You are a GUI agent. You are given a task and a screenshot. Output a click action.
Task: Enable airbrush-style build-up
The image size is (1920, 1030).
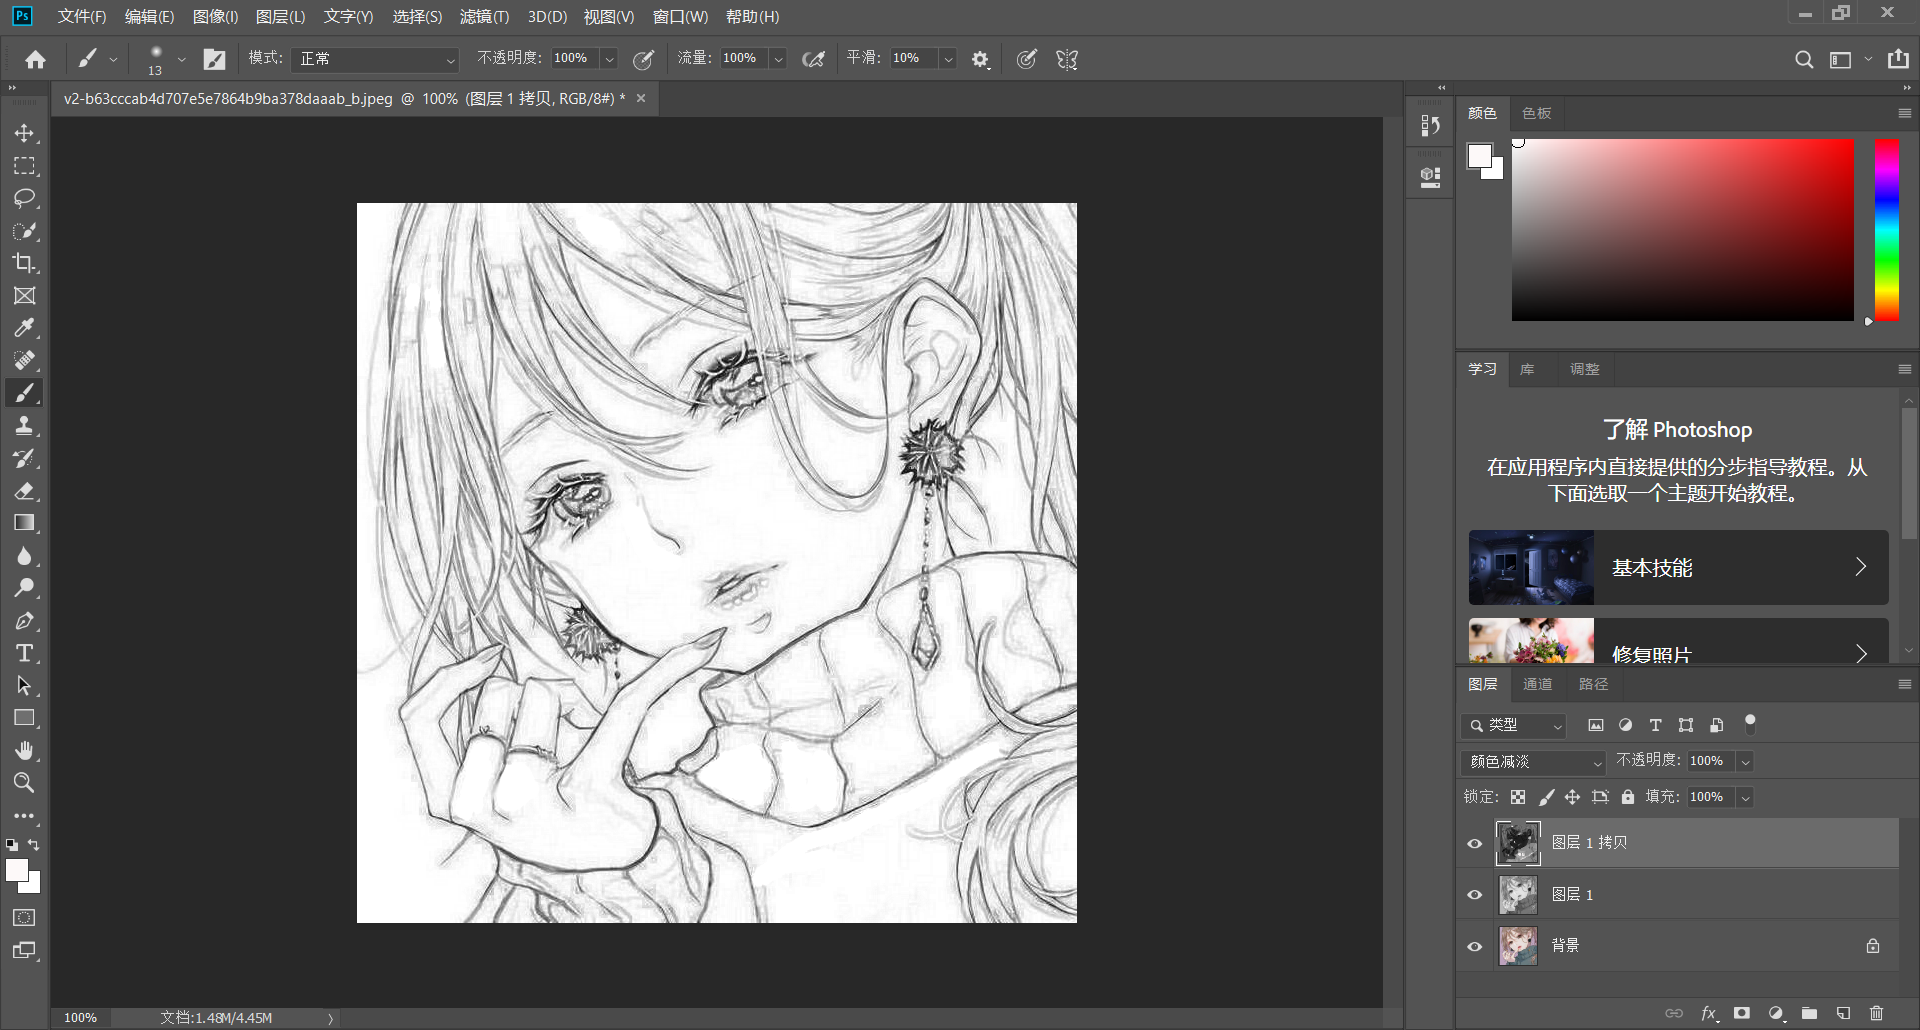814,60
